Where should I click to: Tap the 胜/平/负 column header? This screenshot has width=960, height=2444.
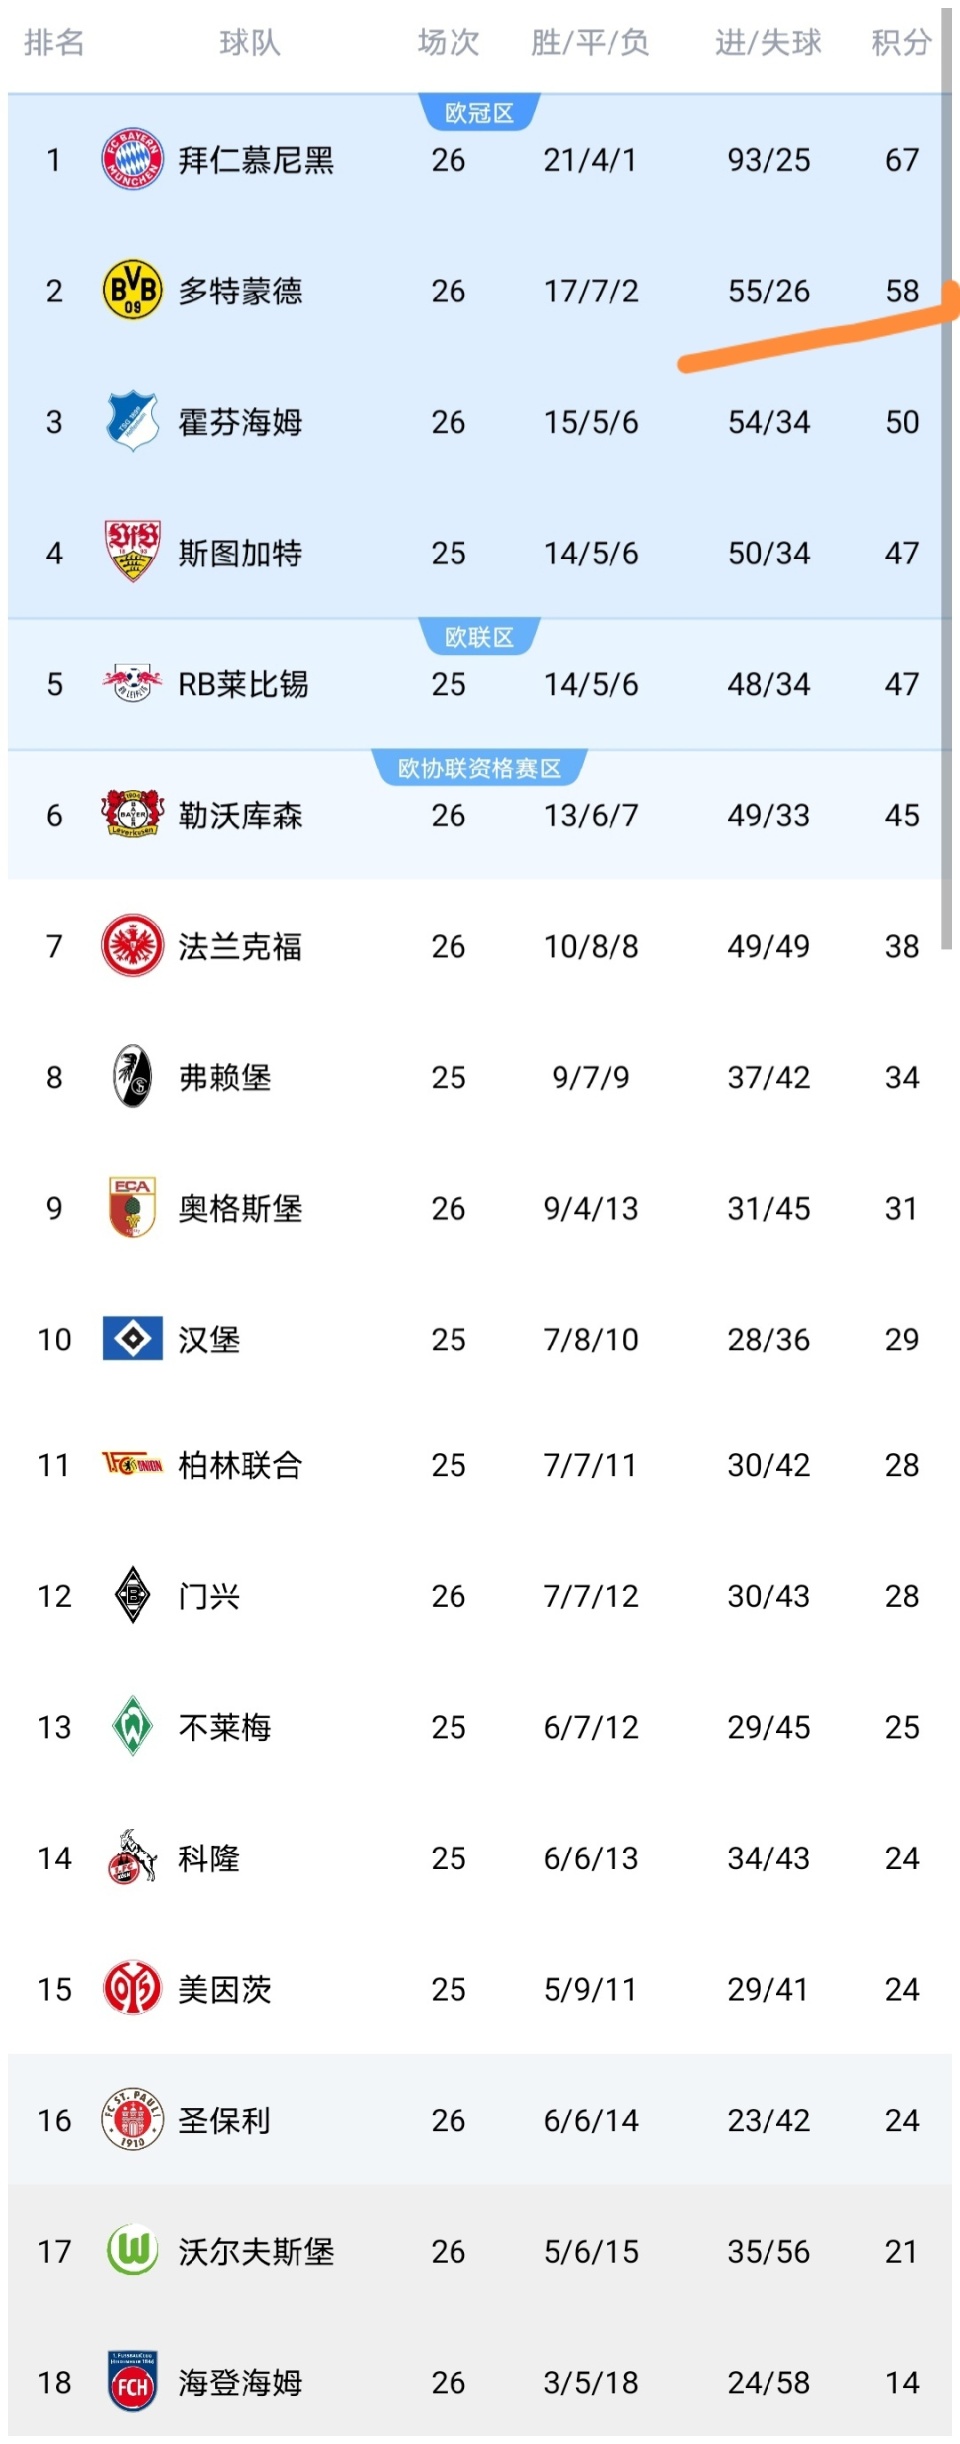pos(590,42)
